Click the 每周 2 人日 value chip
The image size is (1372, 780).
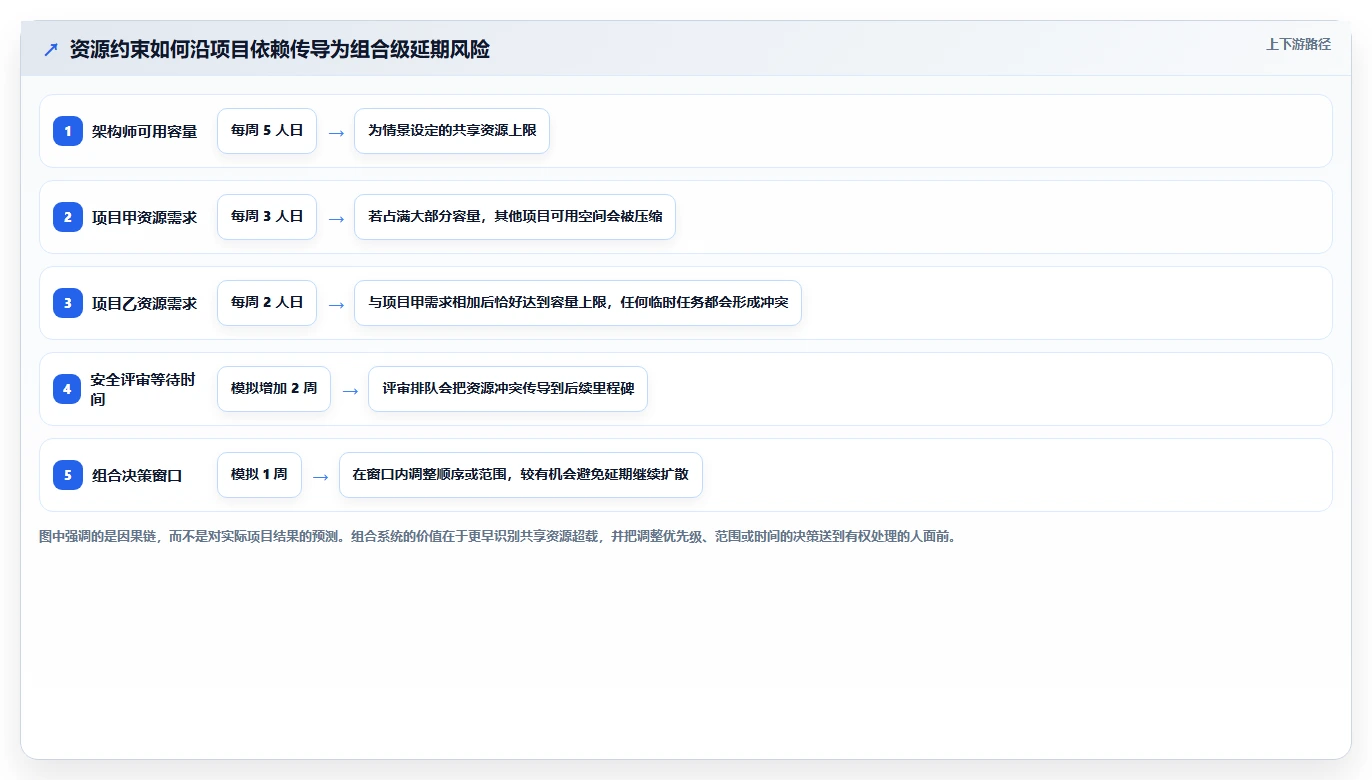(x=267, y=303)
